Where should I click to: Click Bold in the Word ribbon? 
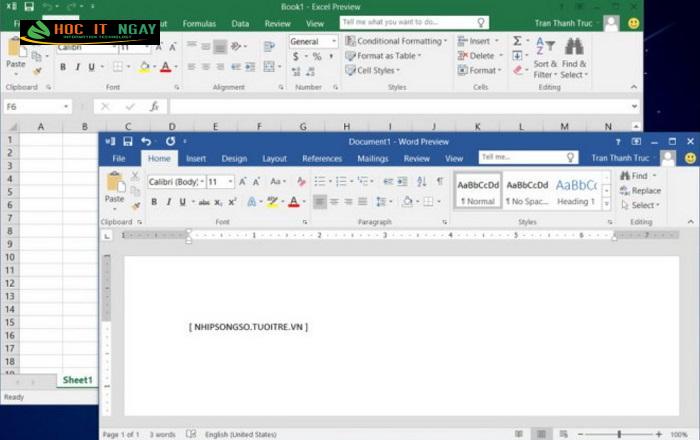pos(154,202)
